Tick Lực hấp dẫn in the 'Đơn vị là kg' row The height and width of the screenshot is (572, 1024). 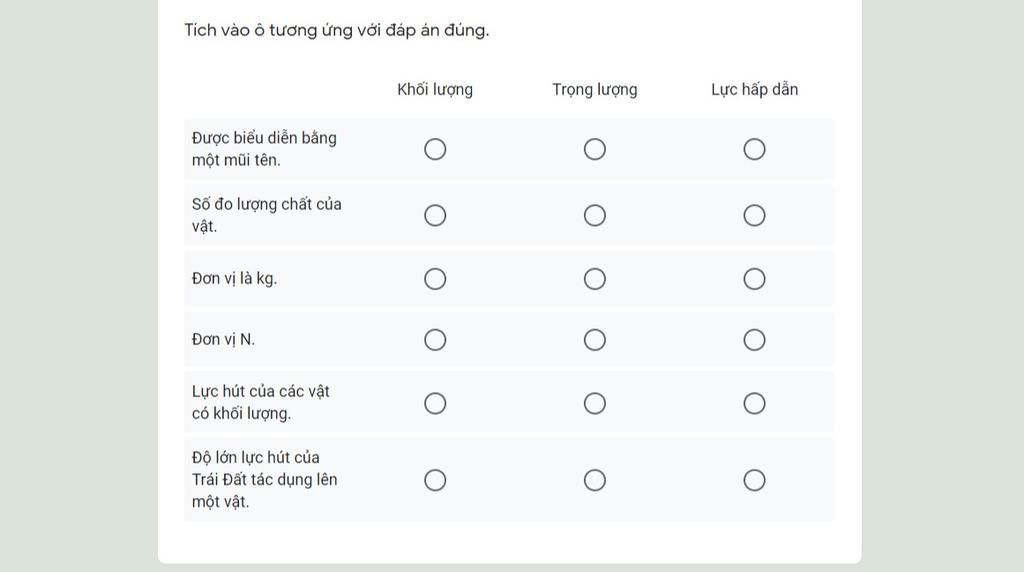[754, 279]
